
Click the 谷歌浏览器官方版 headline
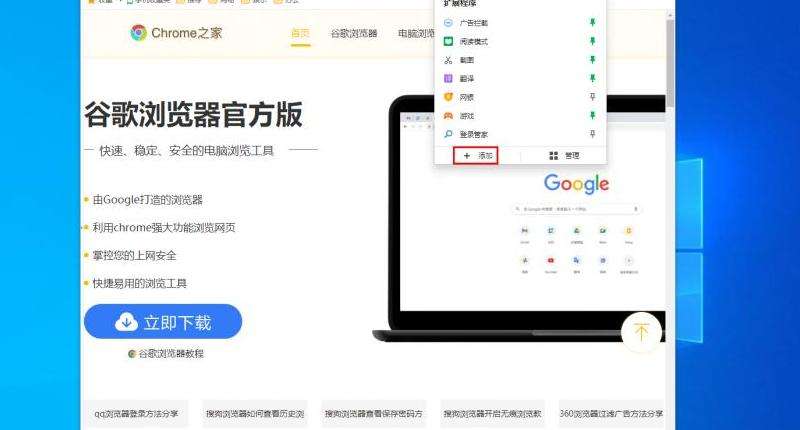point(193,114)
